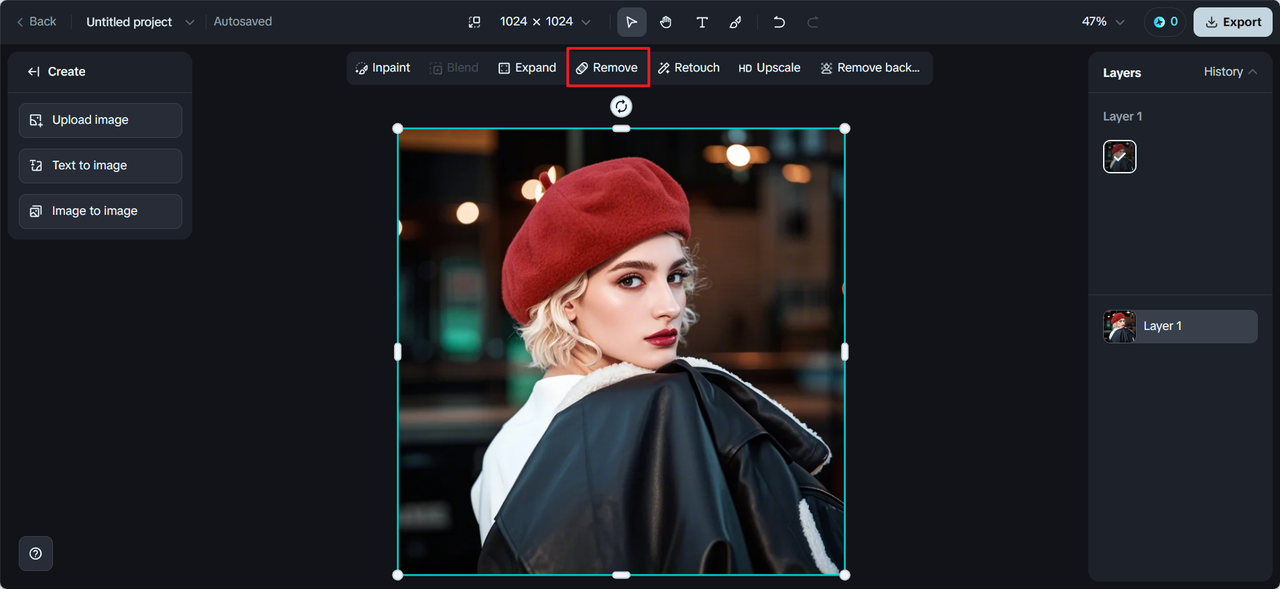
Task: Open the credits counter showing 0
Action: point(1165,22)
